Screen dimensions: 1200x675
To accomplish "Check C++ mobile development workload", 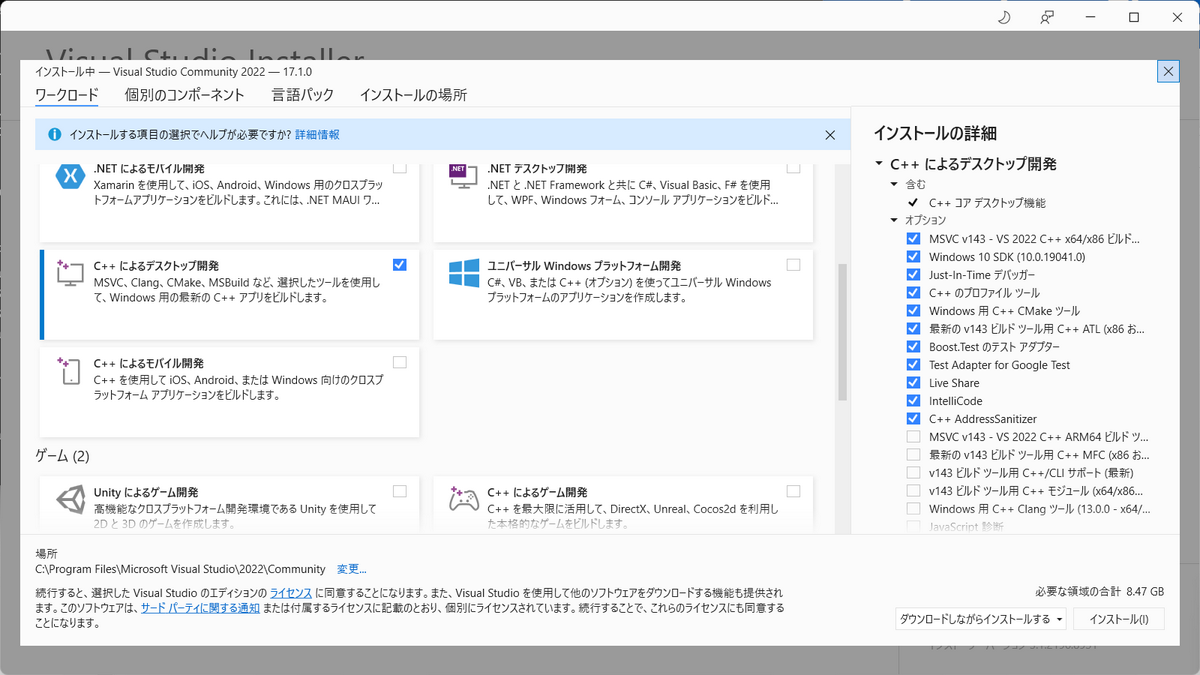I will click(400, 362).
